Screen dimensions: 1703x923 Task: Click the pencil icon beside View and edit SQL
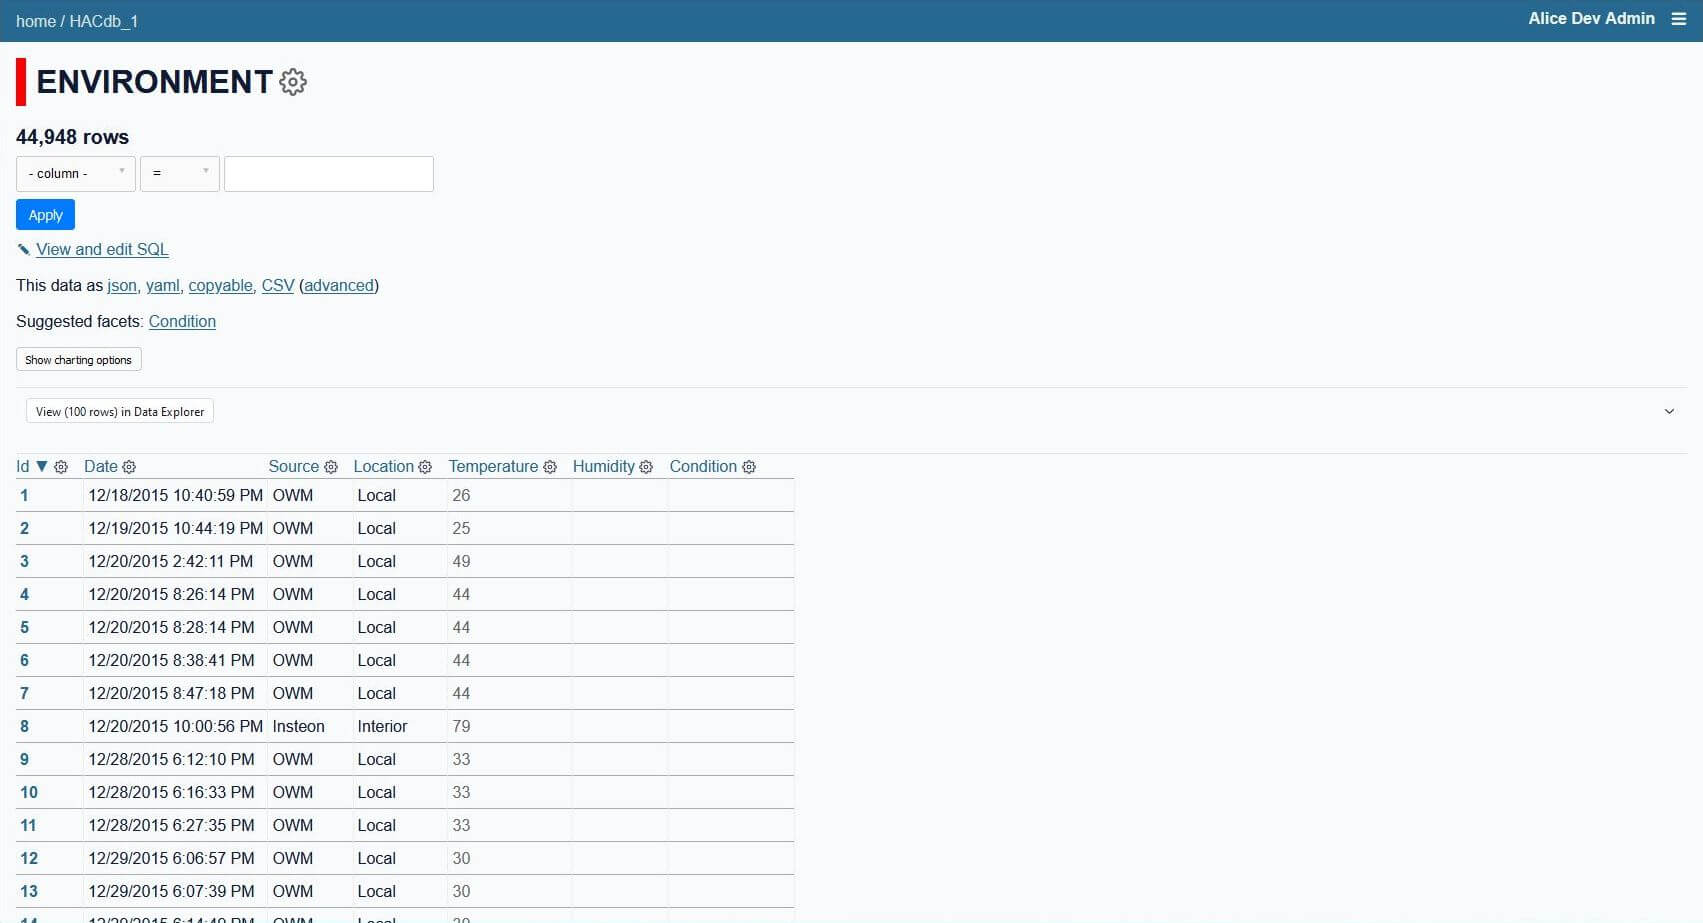point(24,250)
